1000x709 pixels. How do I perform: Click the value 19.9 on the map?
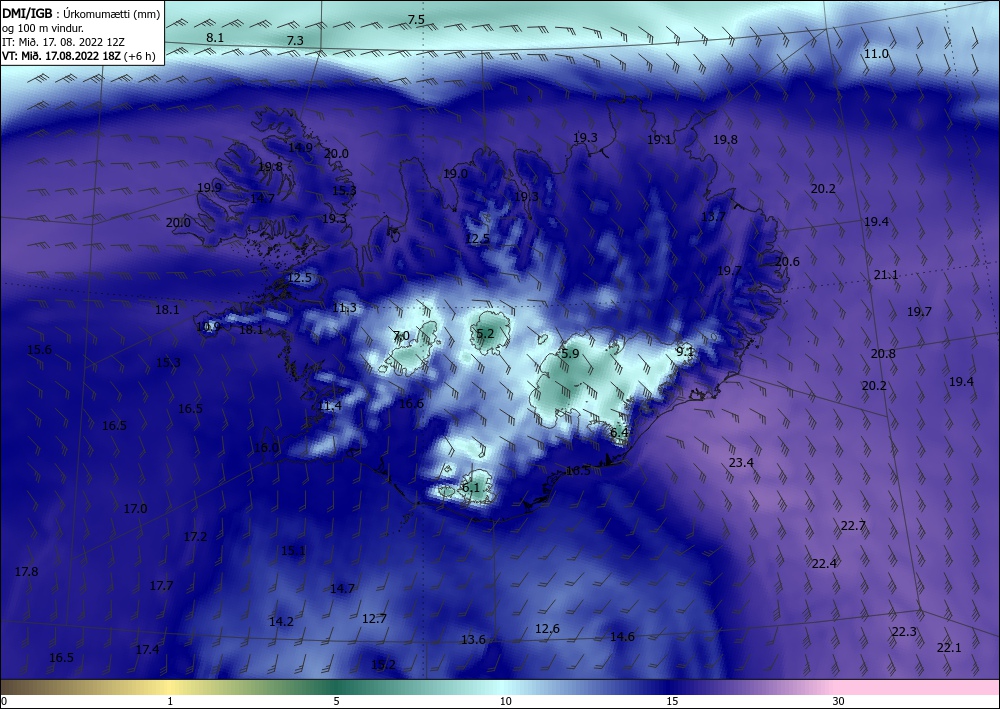pos(209,187)
